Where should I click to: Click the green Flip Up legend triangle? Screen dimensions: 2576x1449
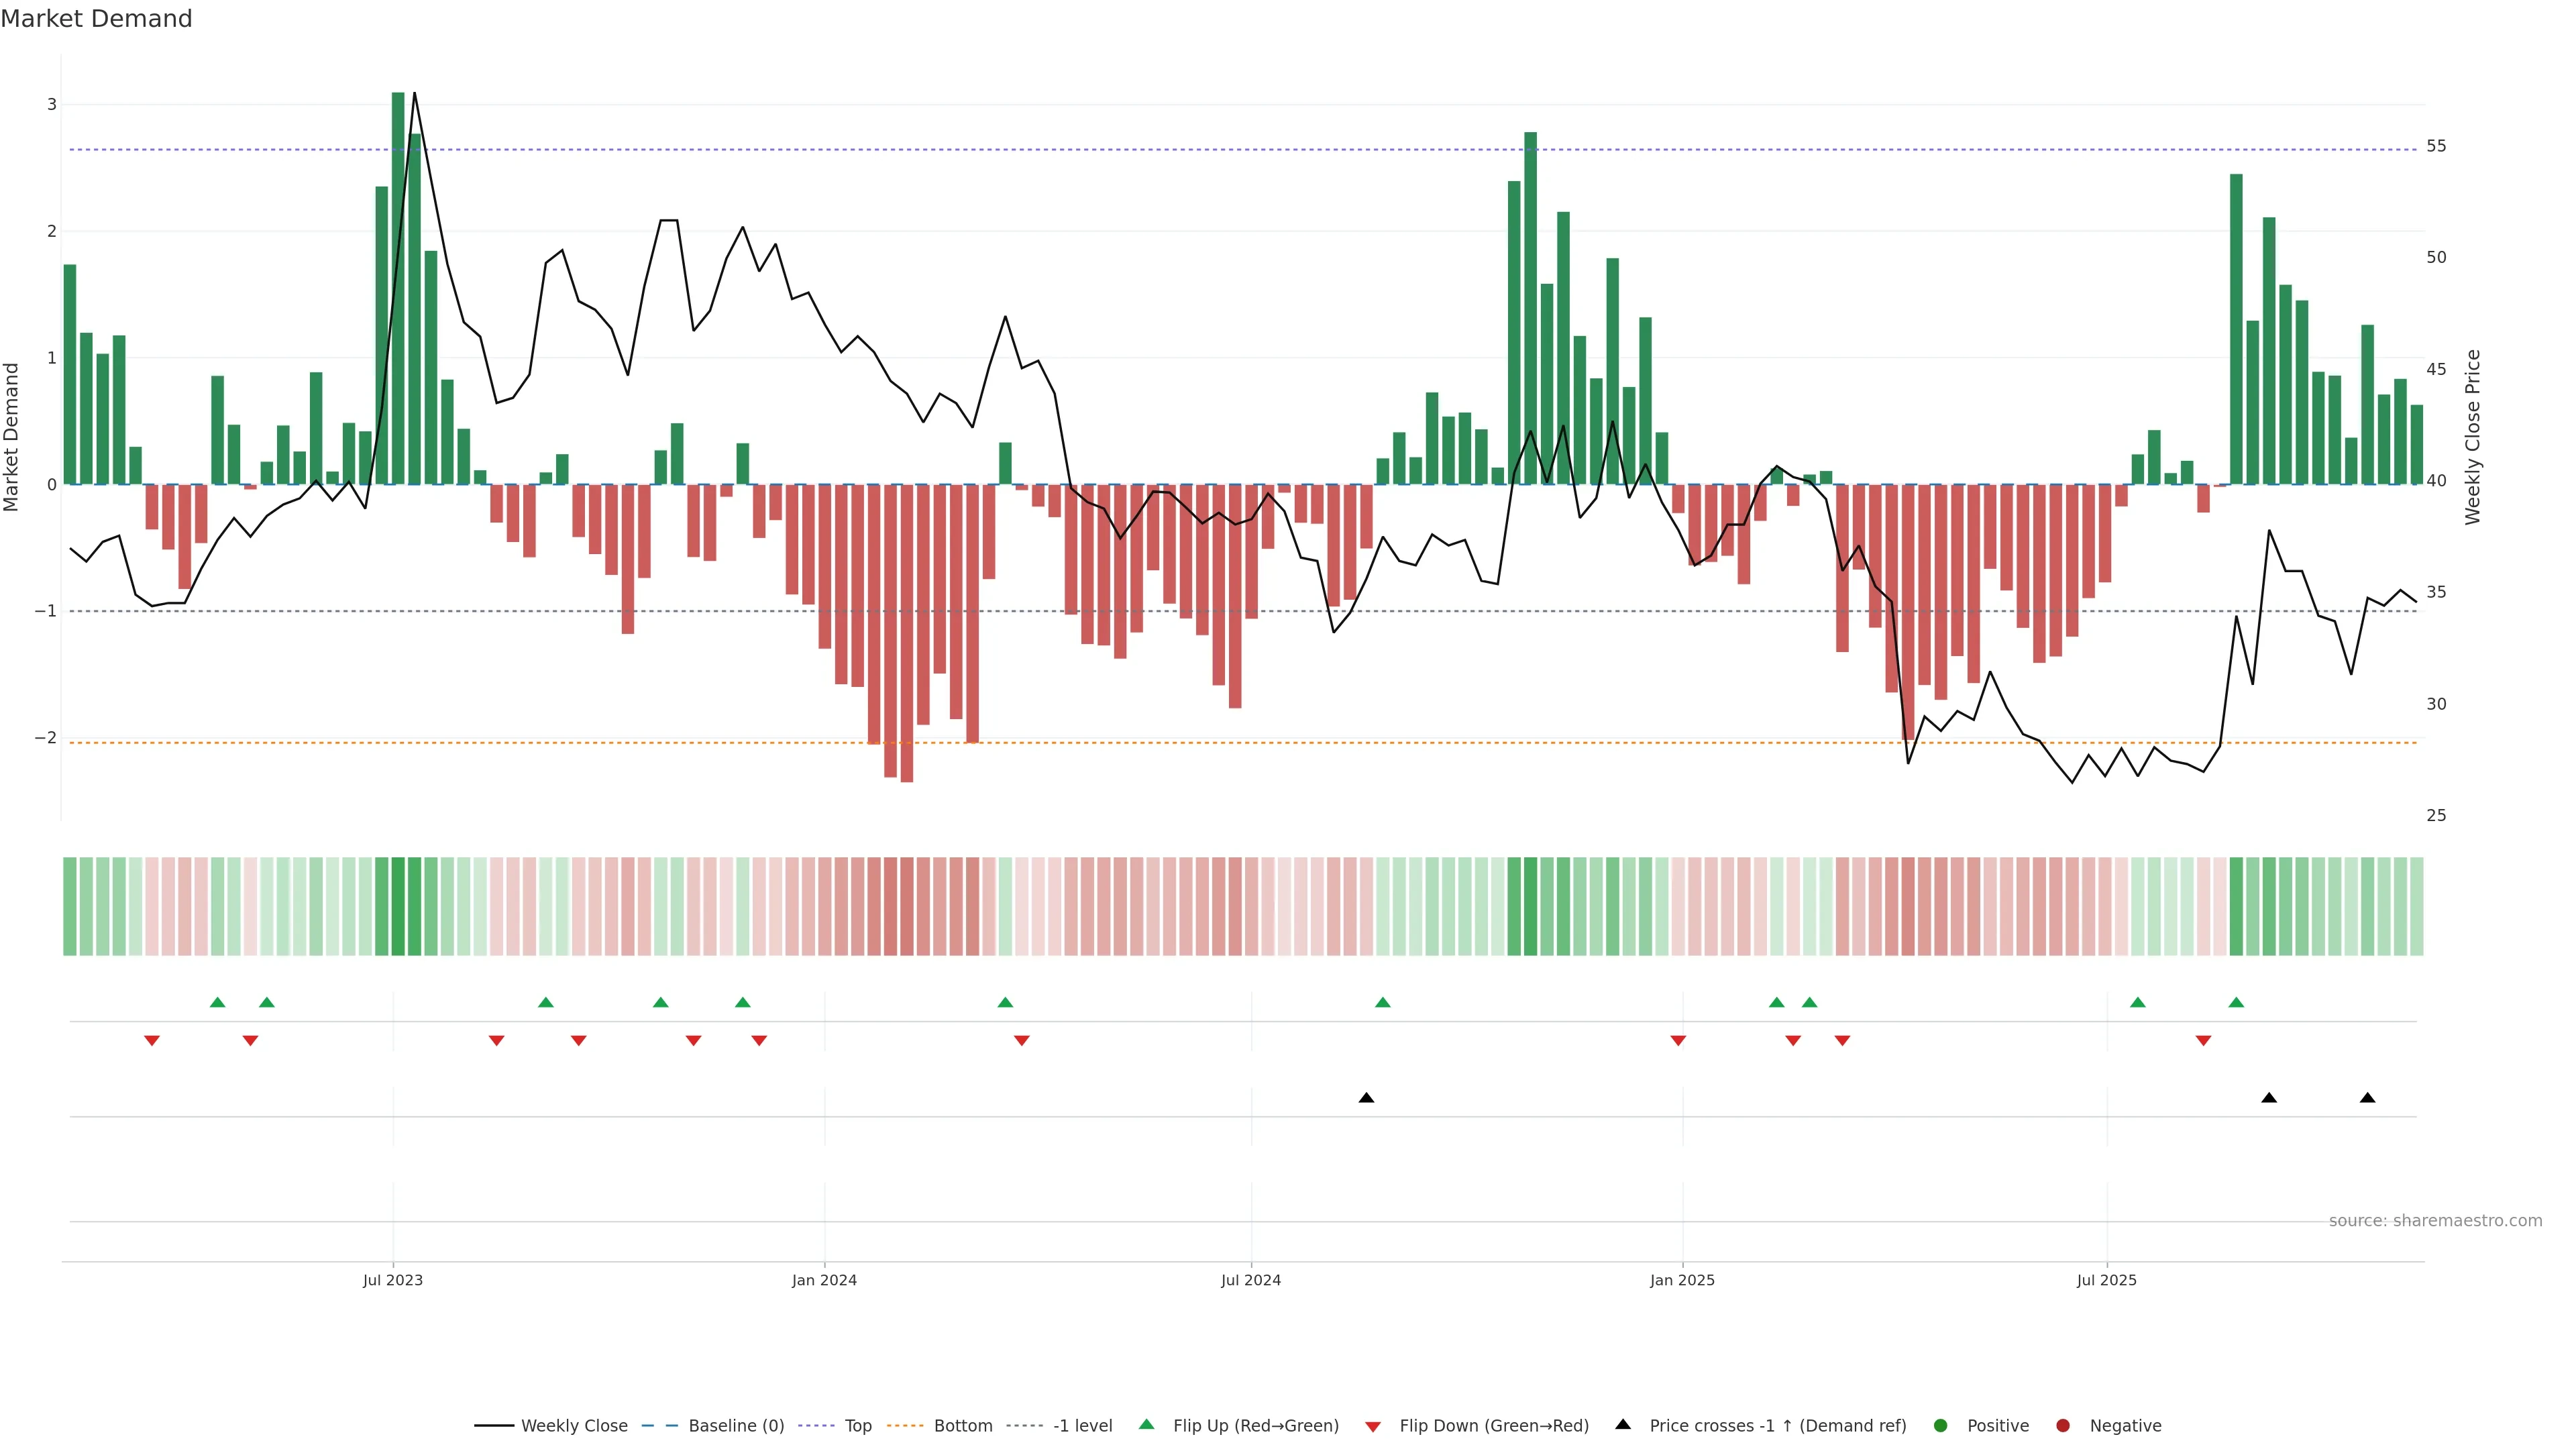1147,1425
